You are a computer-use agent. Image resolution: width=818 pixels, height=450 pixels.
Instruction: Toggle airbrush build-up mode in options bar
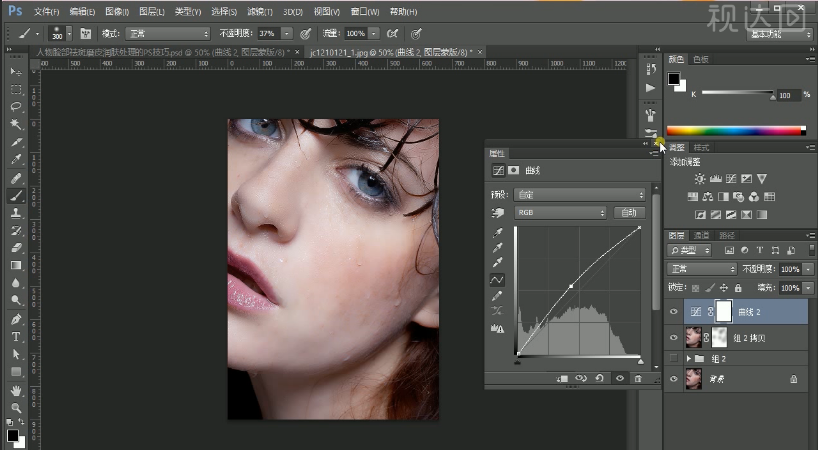tap(392, 34)
